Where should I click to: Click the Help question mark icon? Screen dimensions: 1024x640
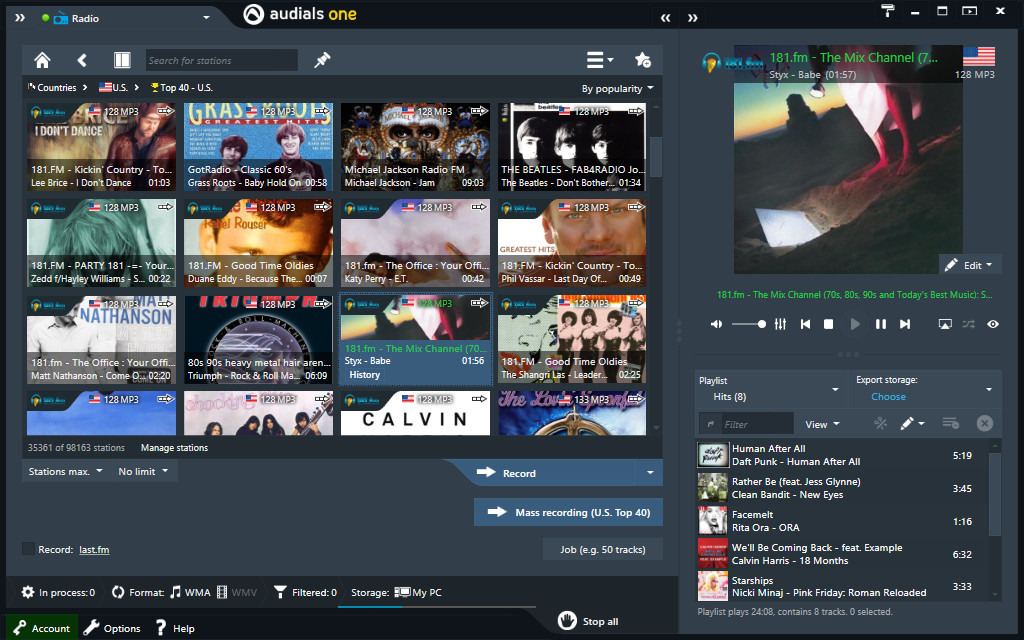[160, 628]
